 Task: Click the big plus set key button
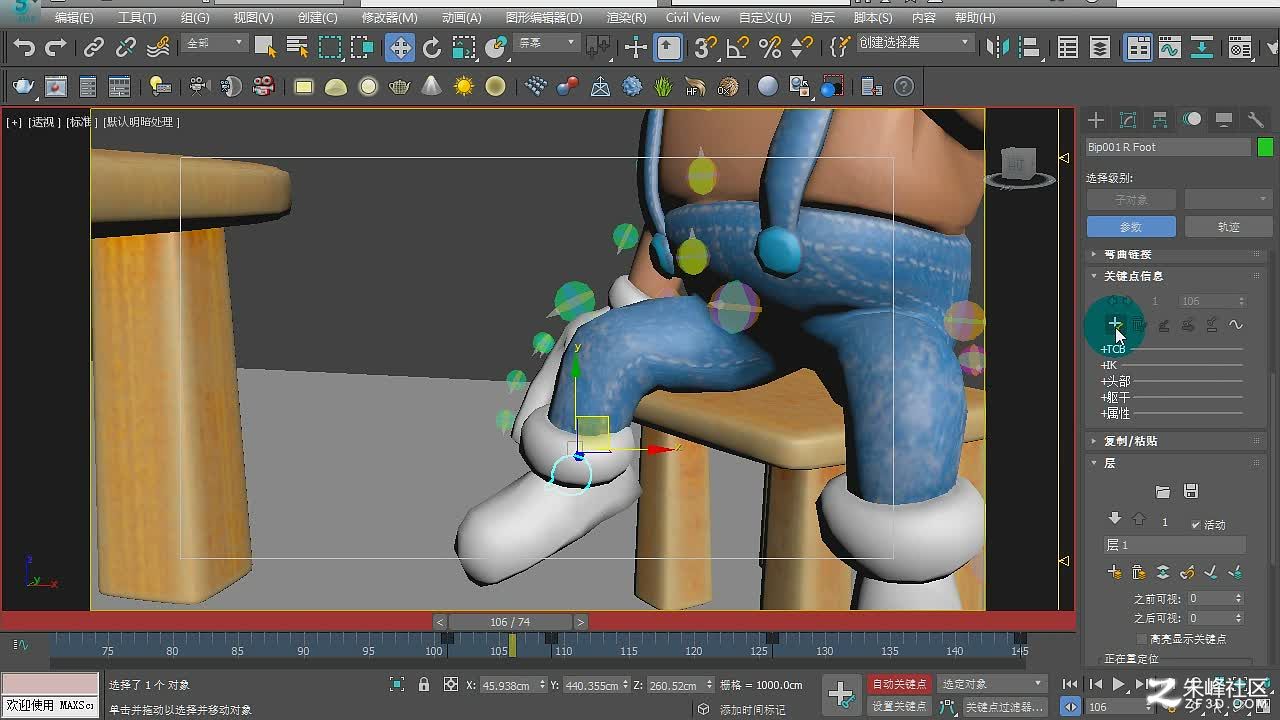tap(841, 694)
